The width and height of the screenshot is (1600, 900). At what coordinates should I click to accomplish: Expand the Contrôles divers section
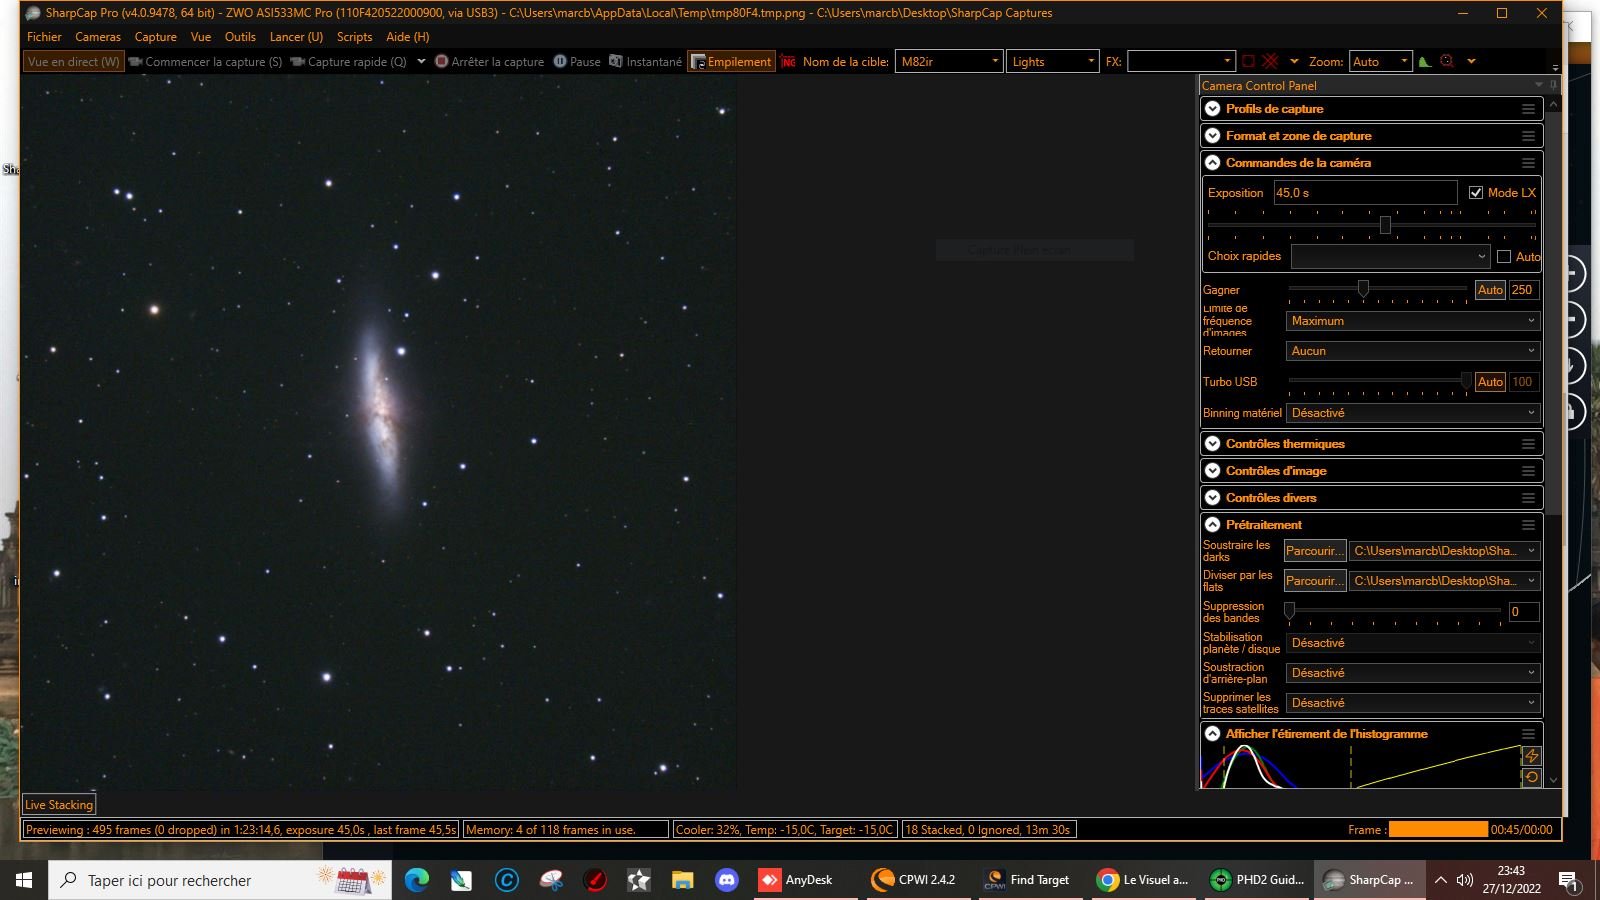click(1213, 498)
